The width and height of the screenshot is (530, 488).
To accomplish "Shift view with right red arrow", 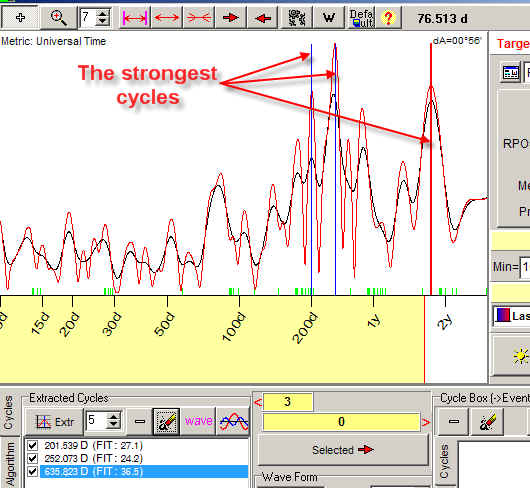I will tap(231, 18).
